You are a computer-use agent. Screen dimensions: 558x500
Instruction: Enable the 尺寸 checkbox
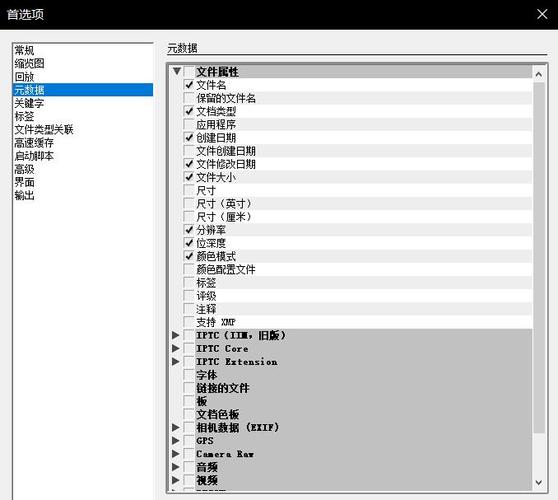[189, 190]
